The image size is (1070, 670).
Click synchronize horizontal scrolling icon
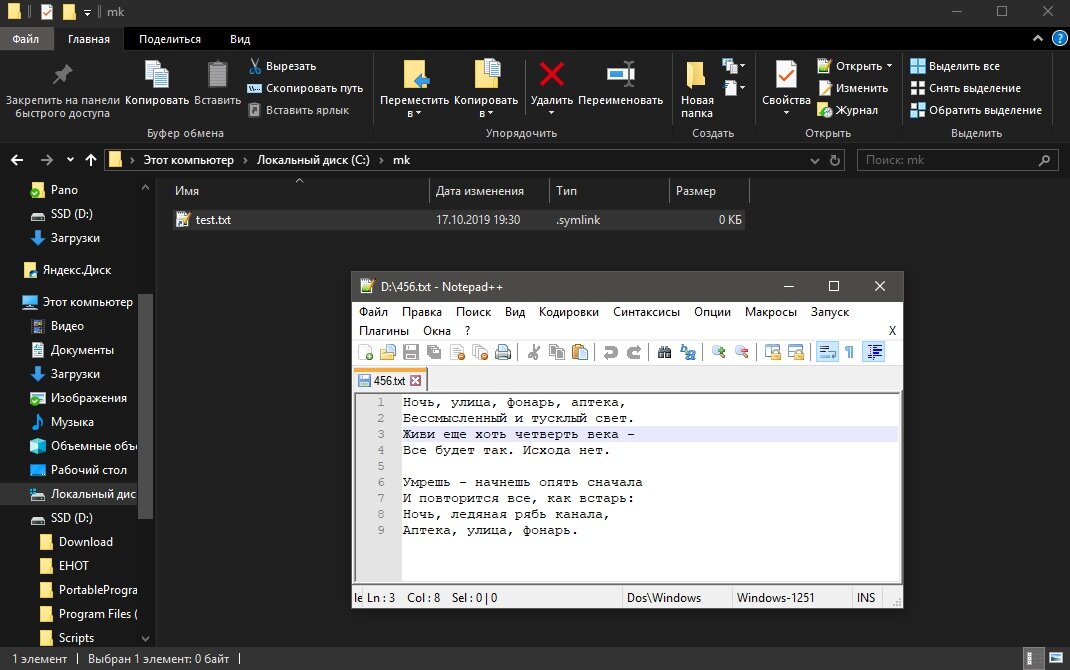tap(796, 352)
